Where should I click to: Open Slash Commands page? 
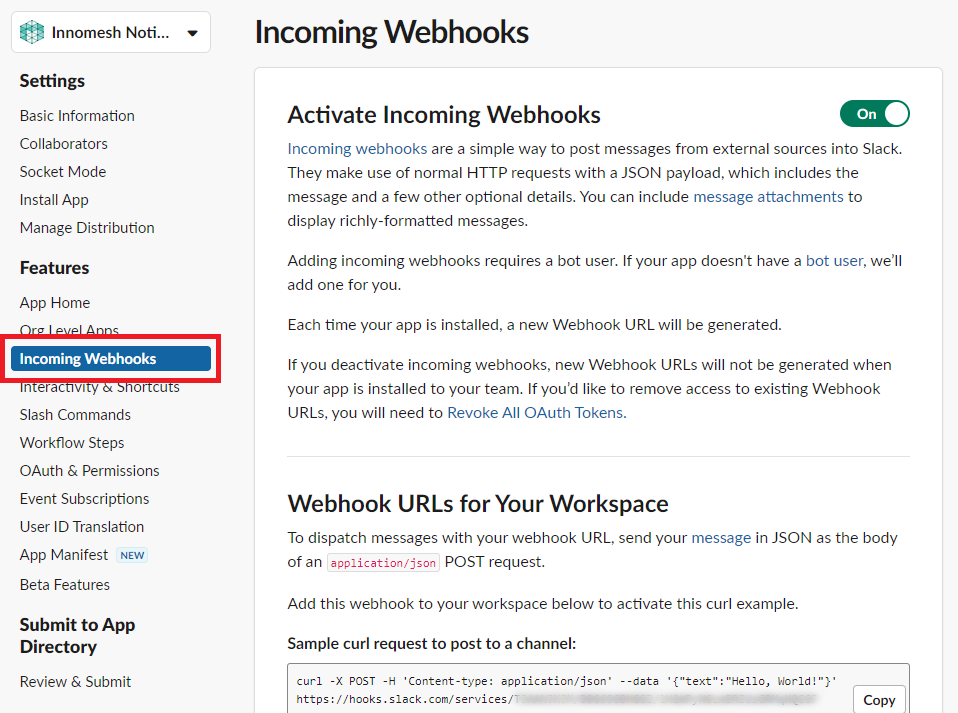click(x=75, y=415)
